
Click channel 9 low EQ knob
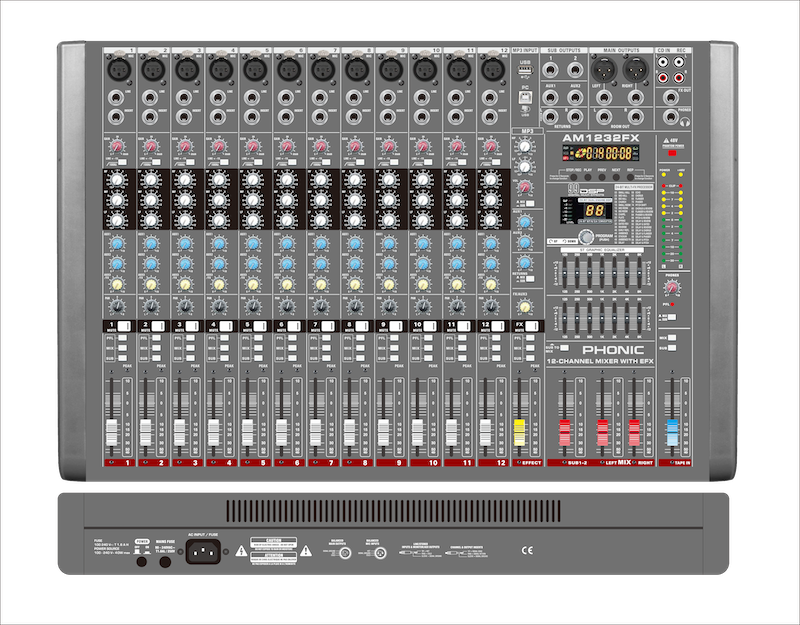389,220
